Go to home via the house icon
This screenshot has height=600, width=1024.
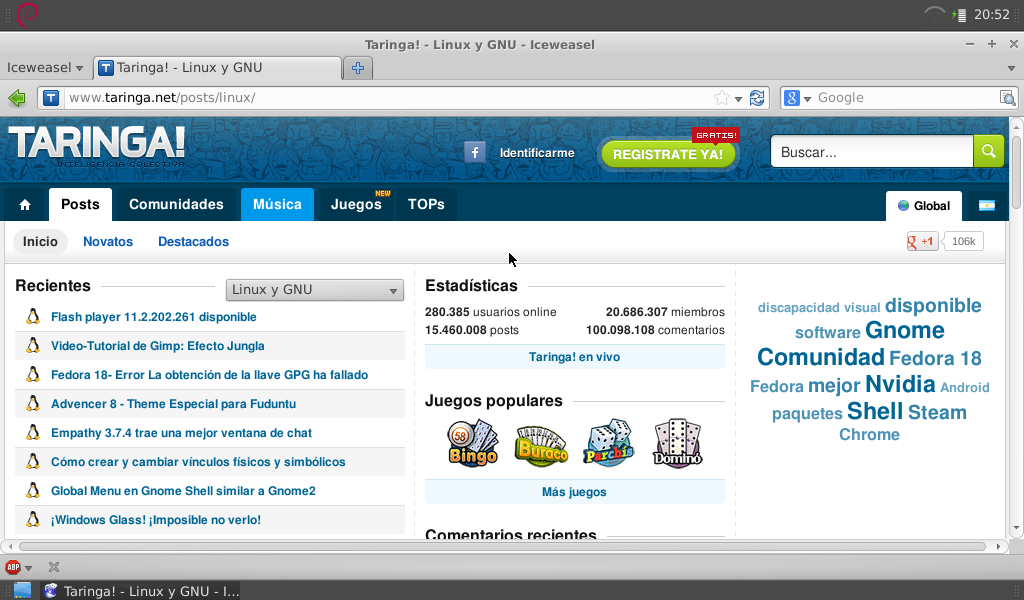click(x=25, y=205)
